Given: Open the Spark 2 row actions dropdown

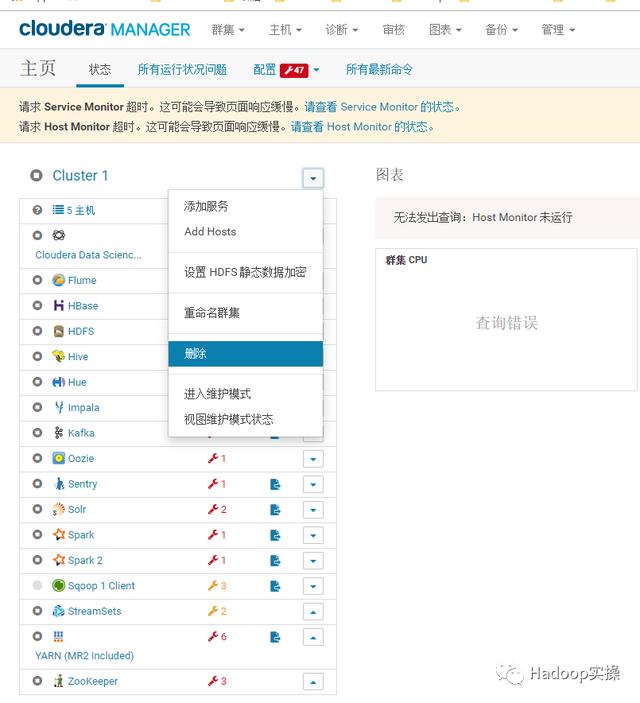Looking at the screenshot, I should 313,561.
